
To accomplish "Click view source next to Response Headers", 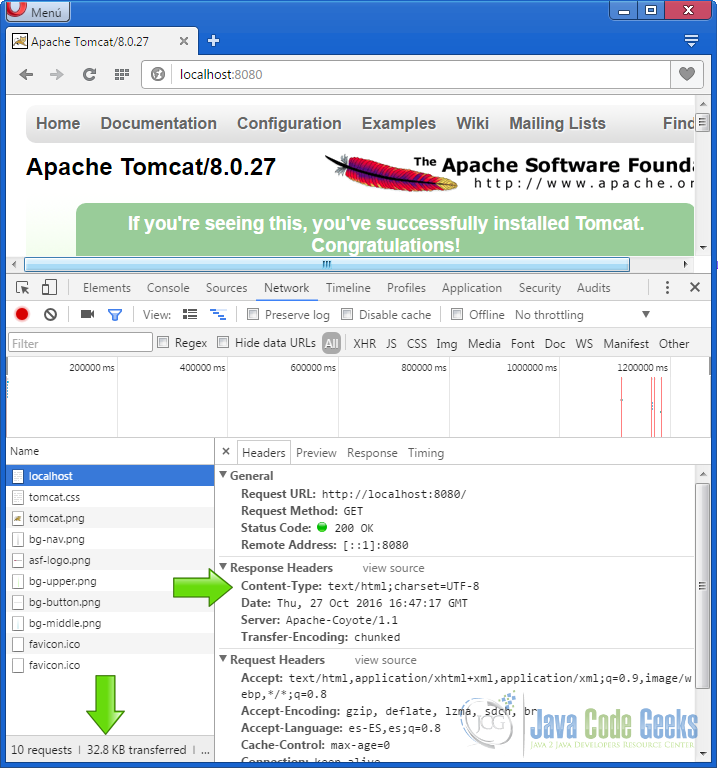I will tap(393, 568).
